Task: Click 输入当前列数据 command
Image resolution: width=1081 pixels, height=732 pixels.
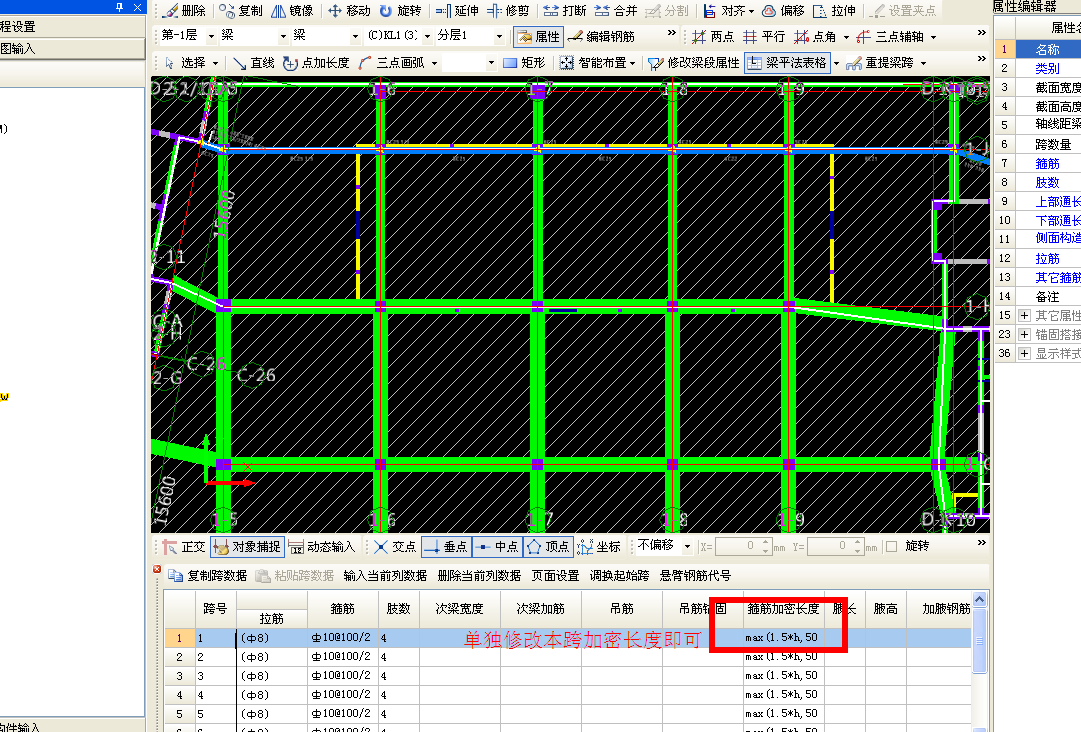Action: [x=385, y=576]
